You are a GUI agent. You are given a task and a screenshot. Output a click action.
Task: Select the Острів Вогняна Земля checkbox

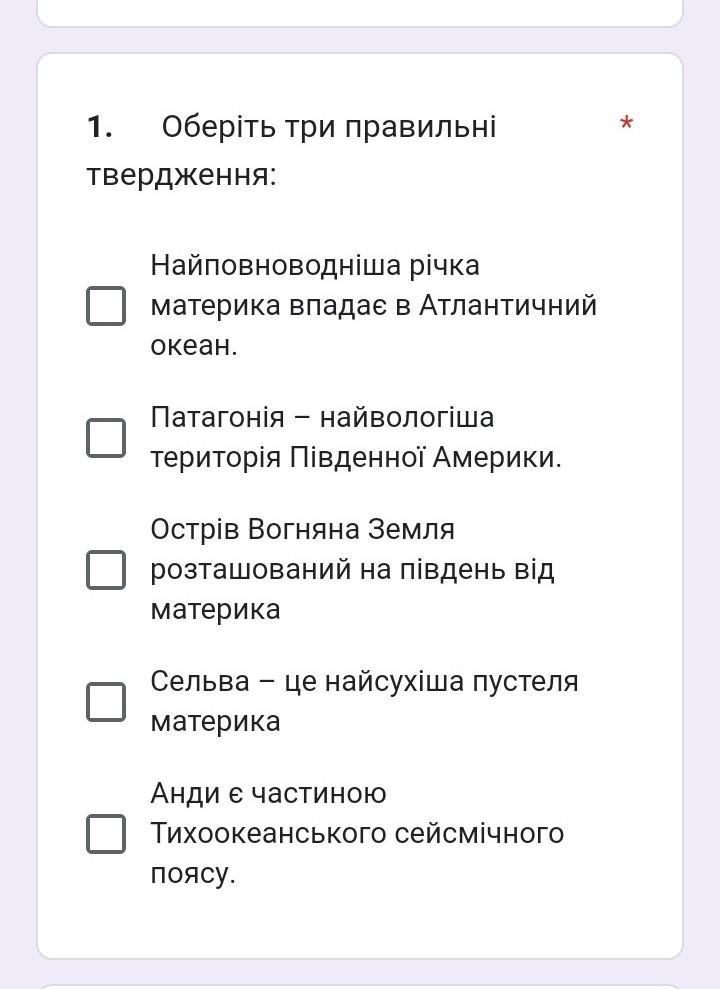pos(106,570)
